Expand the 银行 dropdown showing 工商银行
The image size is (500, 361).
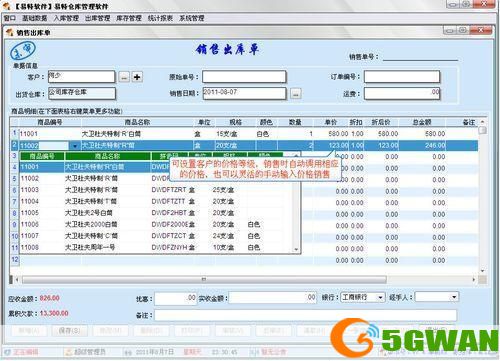click(x=380, y=297)
